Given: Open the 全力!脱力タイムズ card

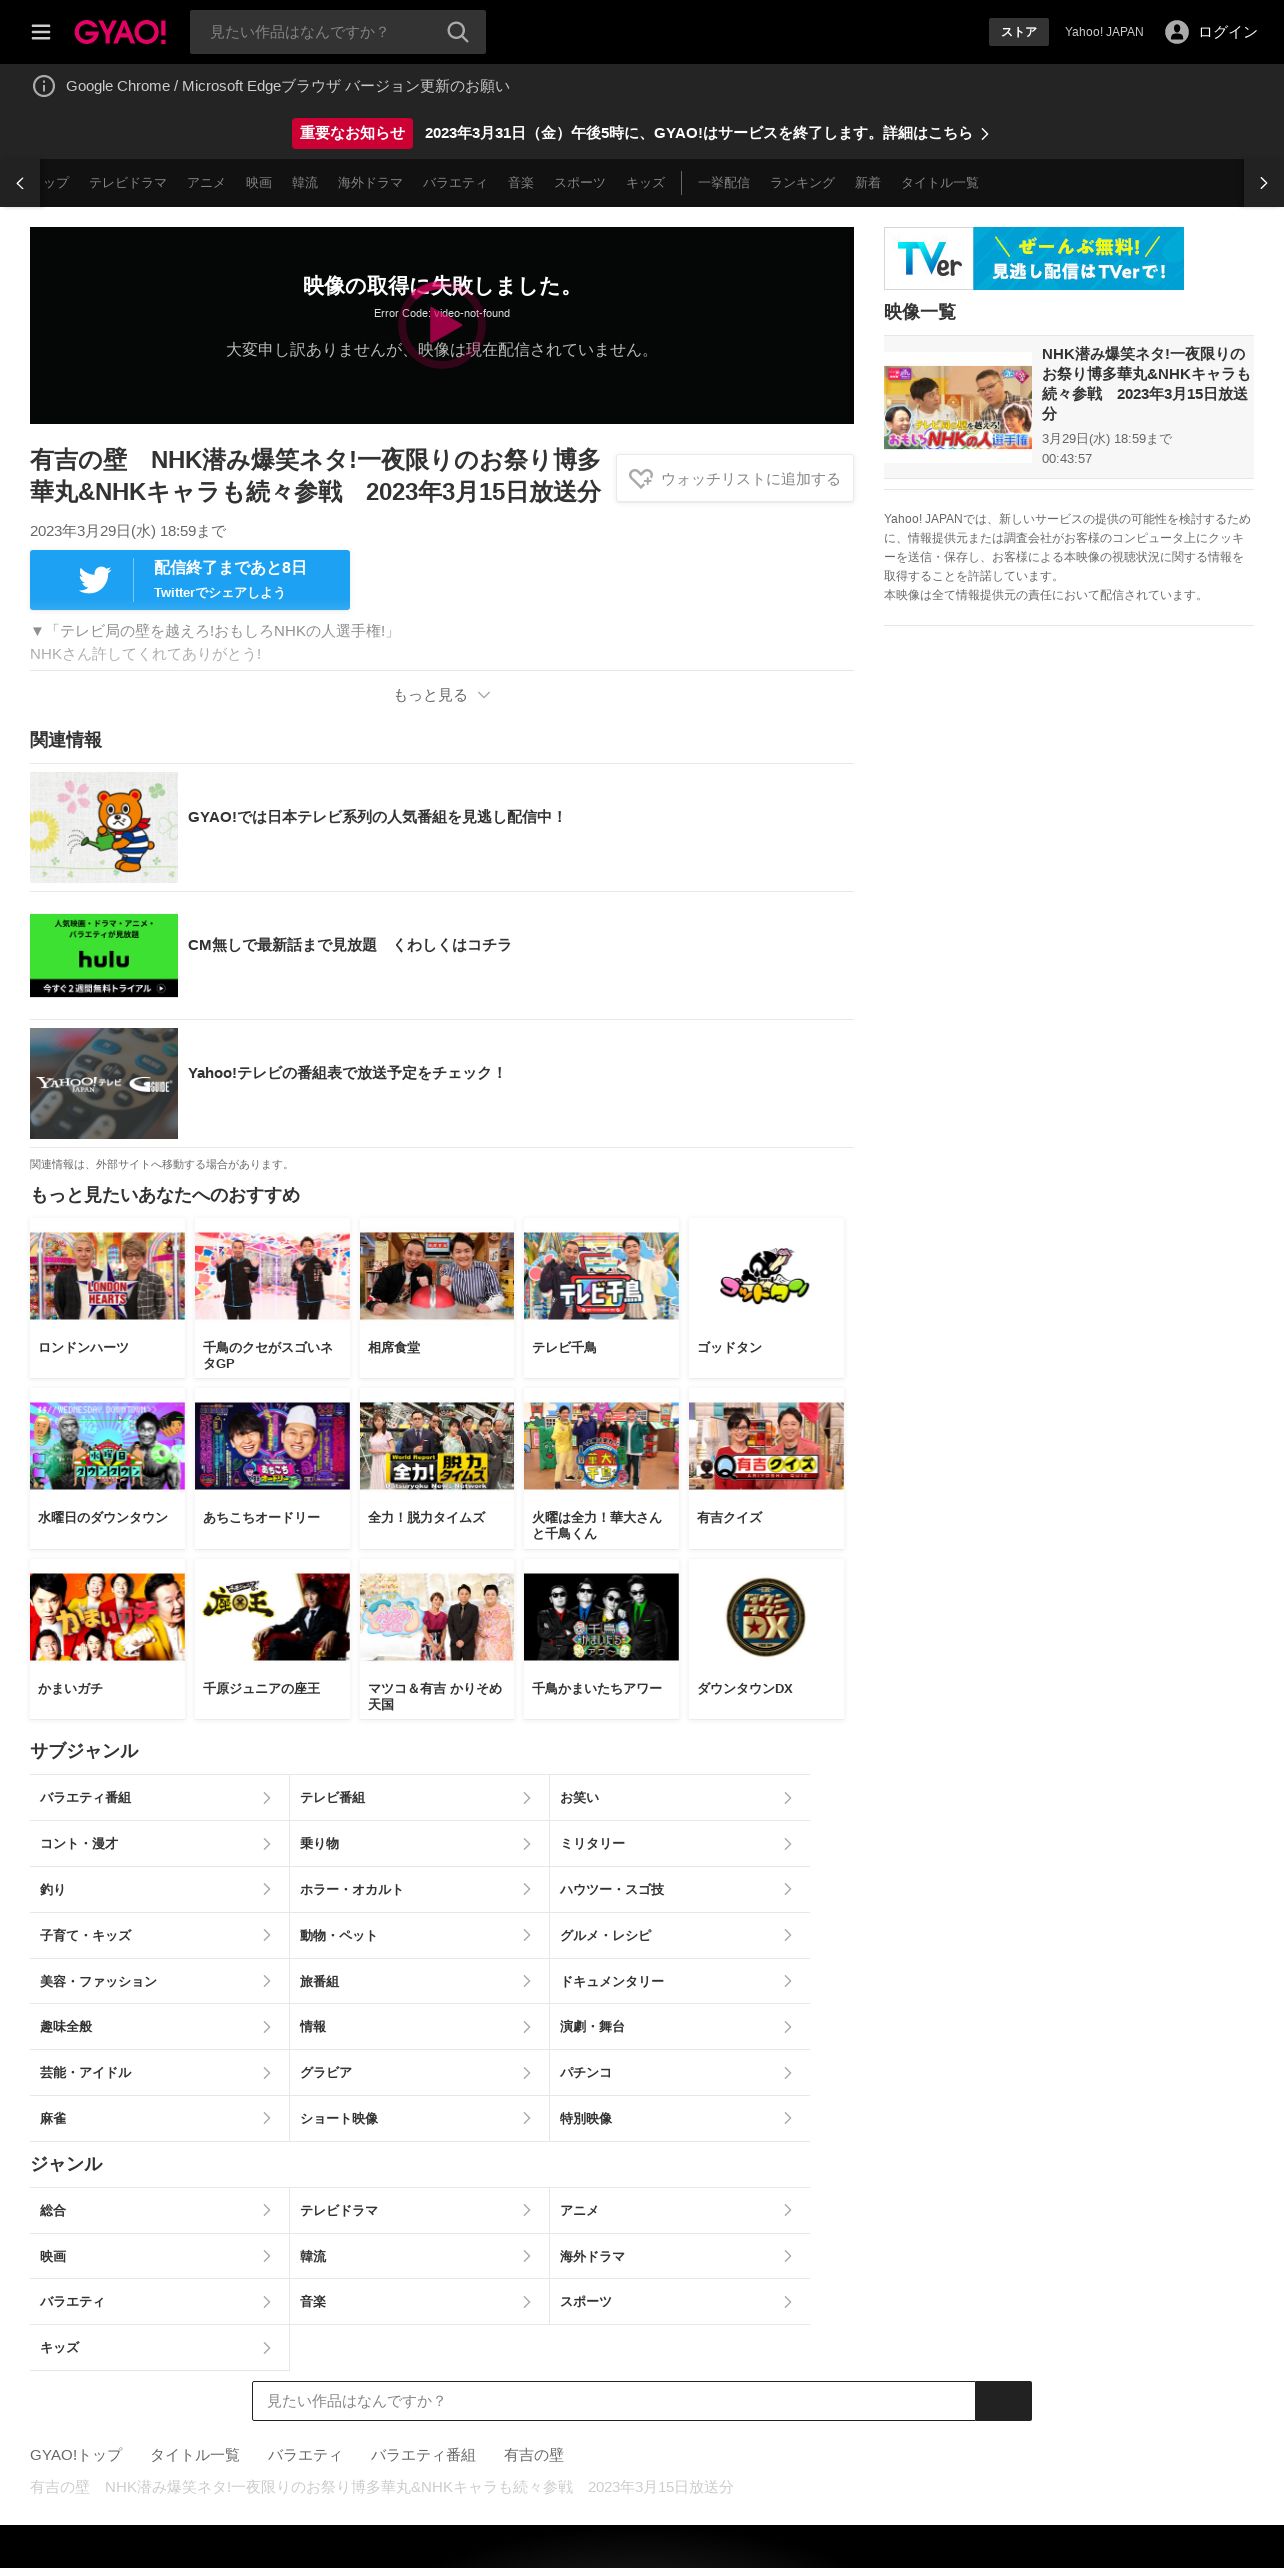Looking at the screenshot, I should (437, 1470).
